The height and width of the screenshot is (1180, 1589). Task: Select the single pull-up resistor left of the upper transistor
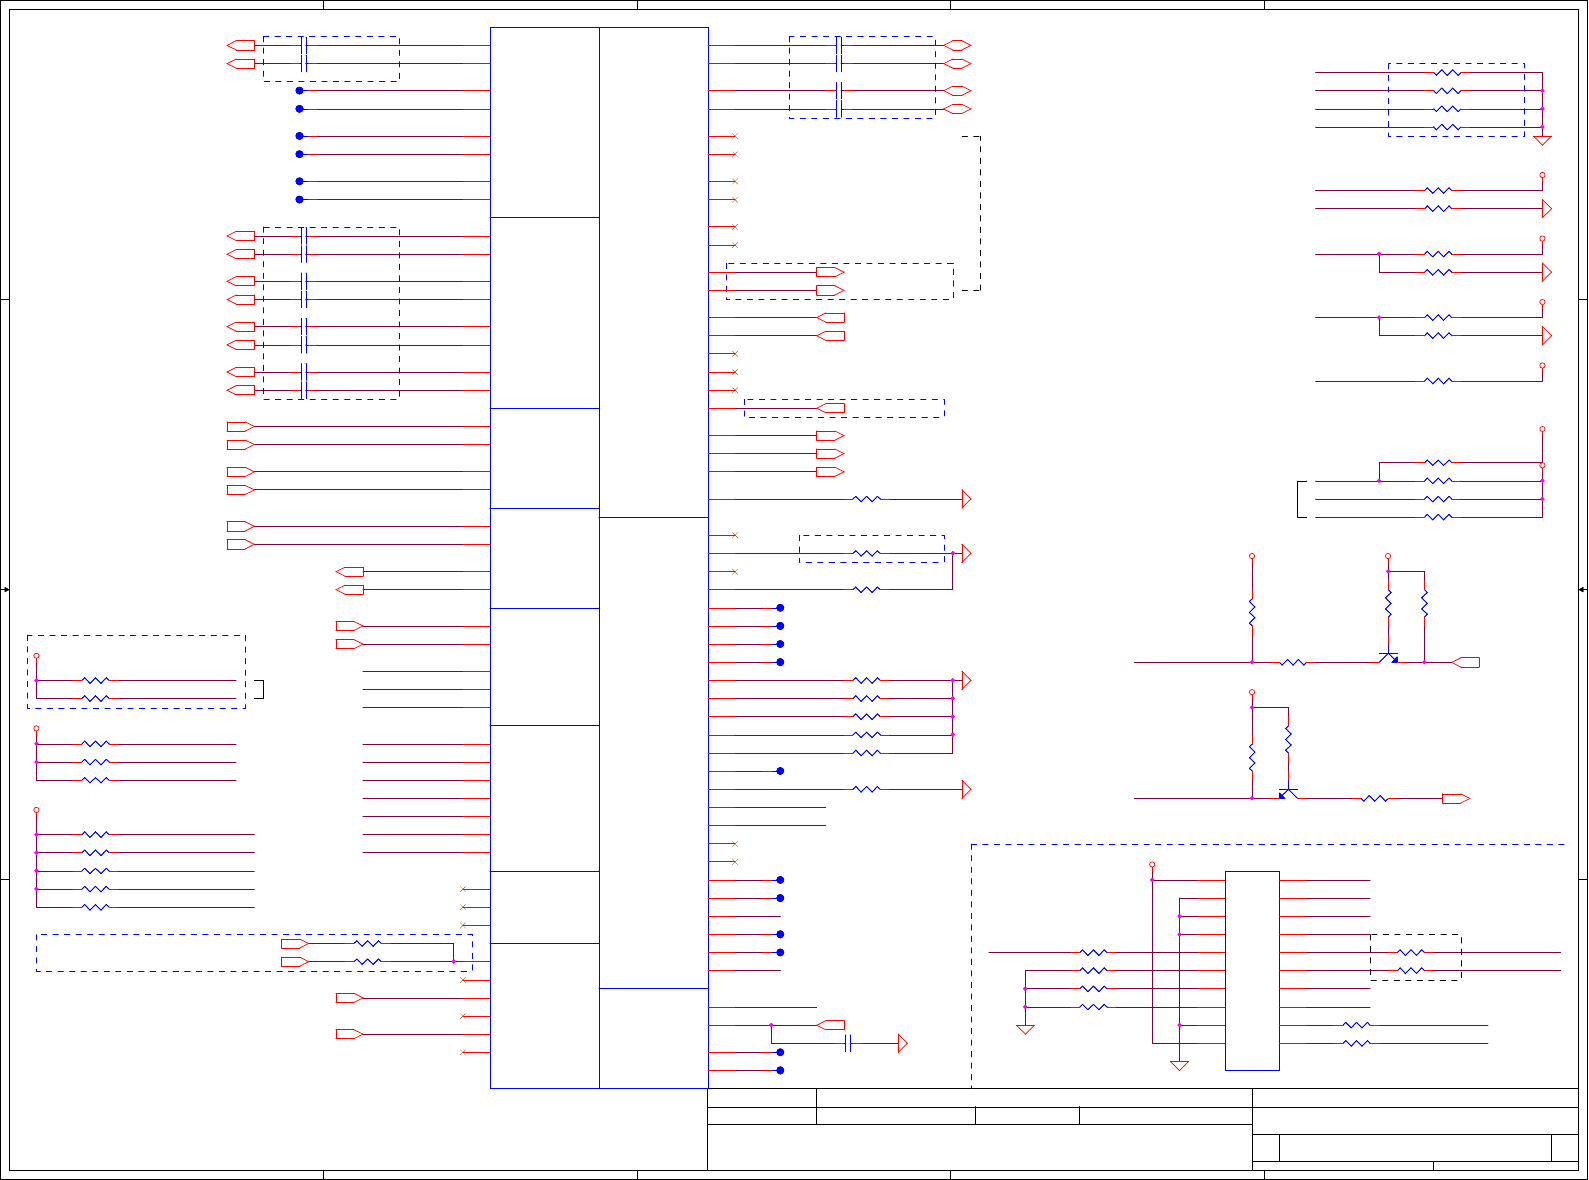(x=1252, y=612)
